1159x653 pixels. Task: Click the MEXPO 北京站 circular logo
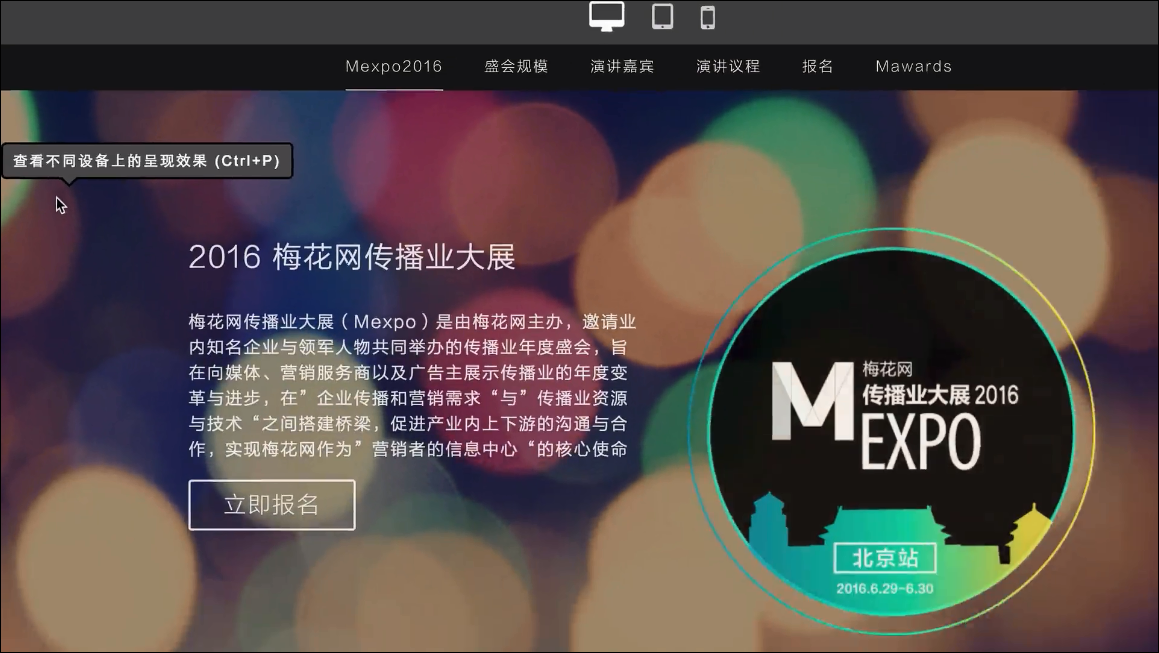[x=891, y=431]
